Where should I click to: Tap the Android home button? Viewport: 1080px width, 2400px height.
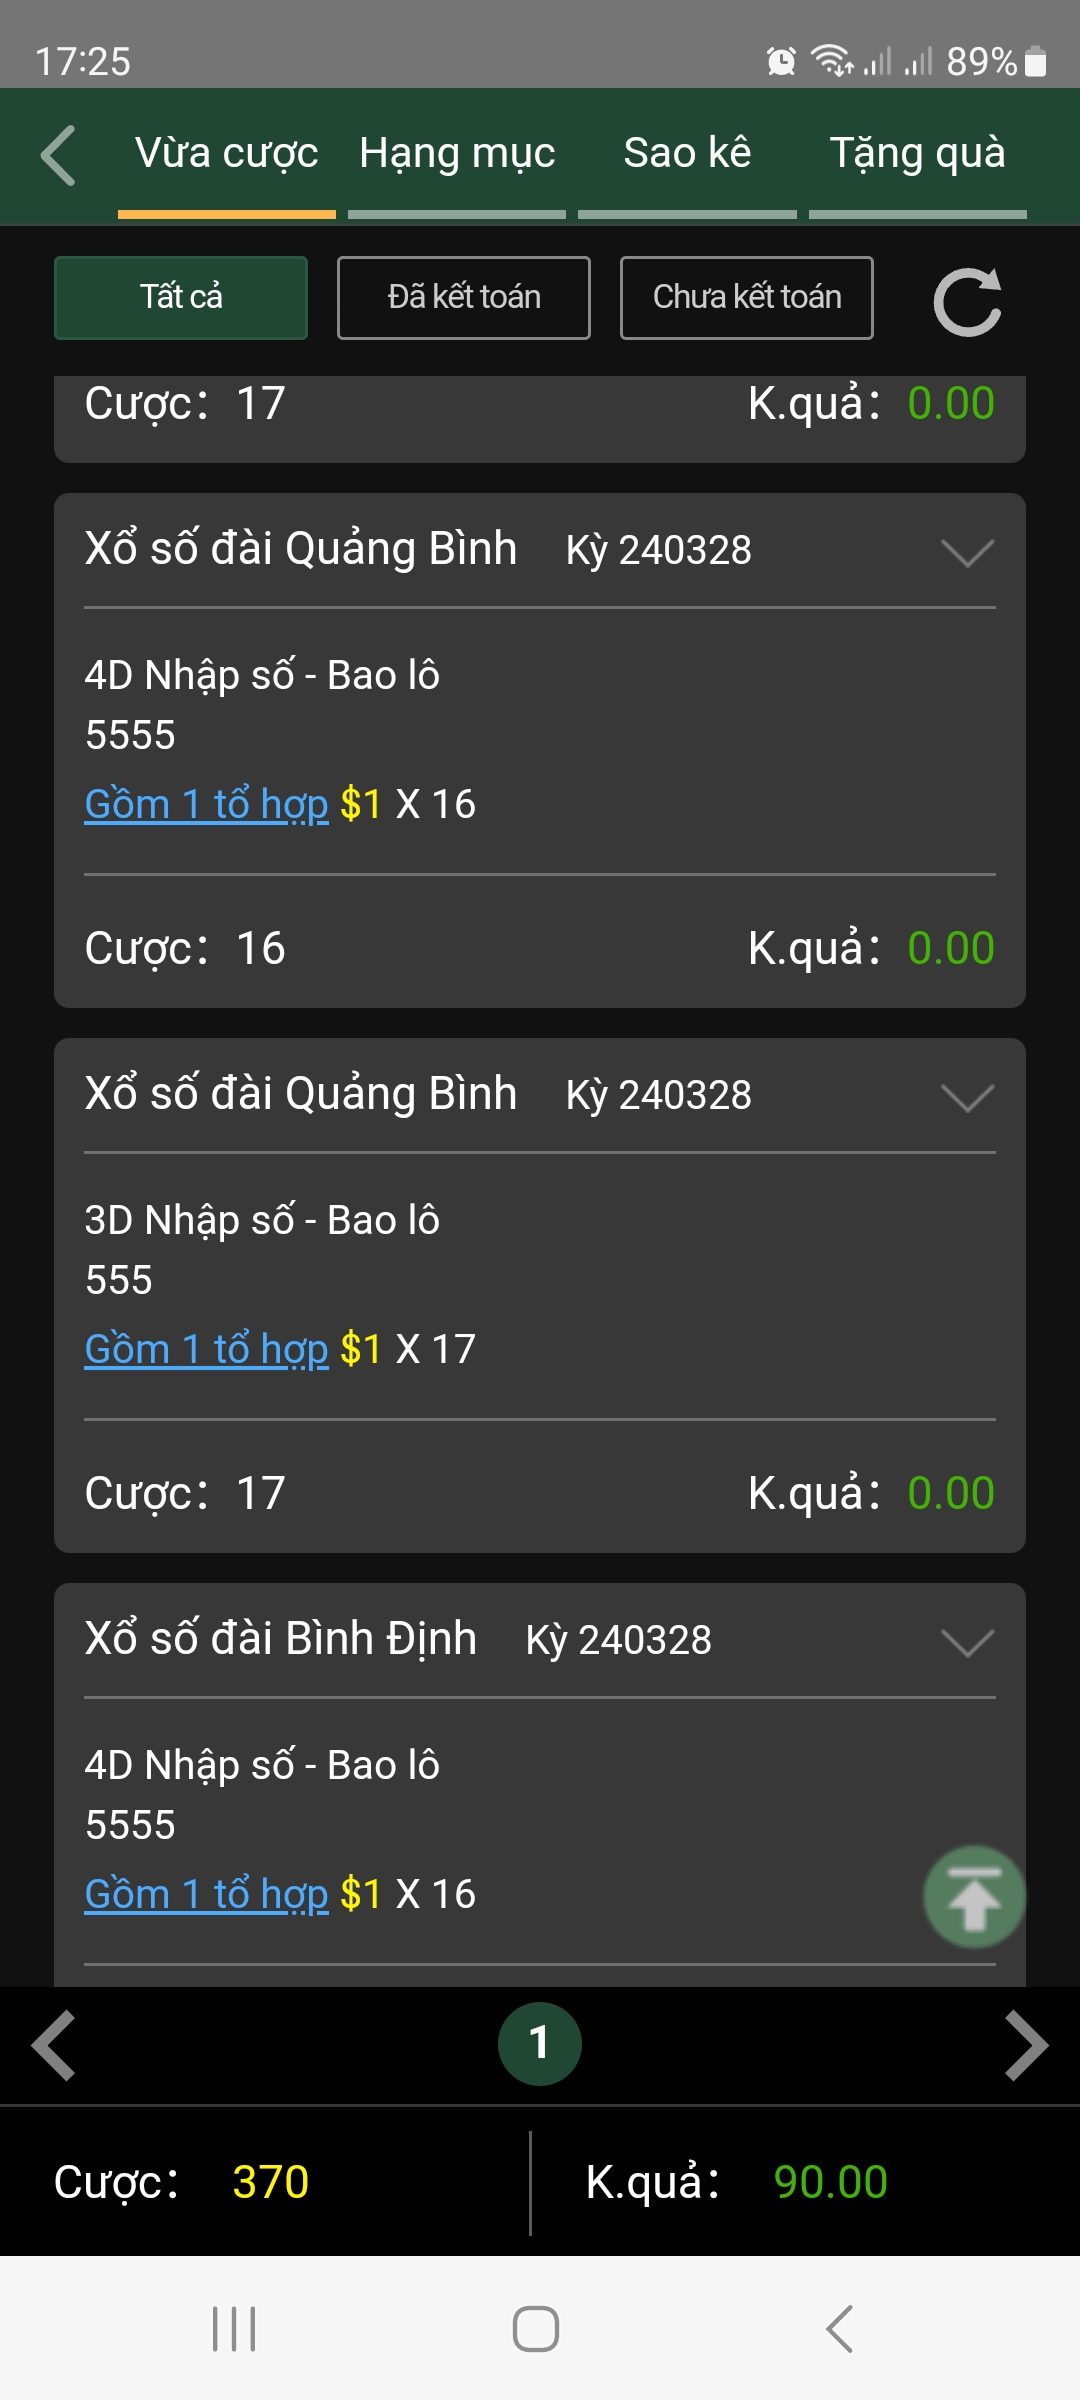click(x=536, y=2329)
